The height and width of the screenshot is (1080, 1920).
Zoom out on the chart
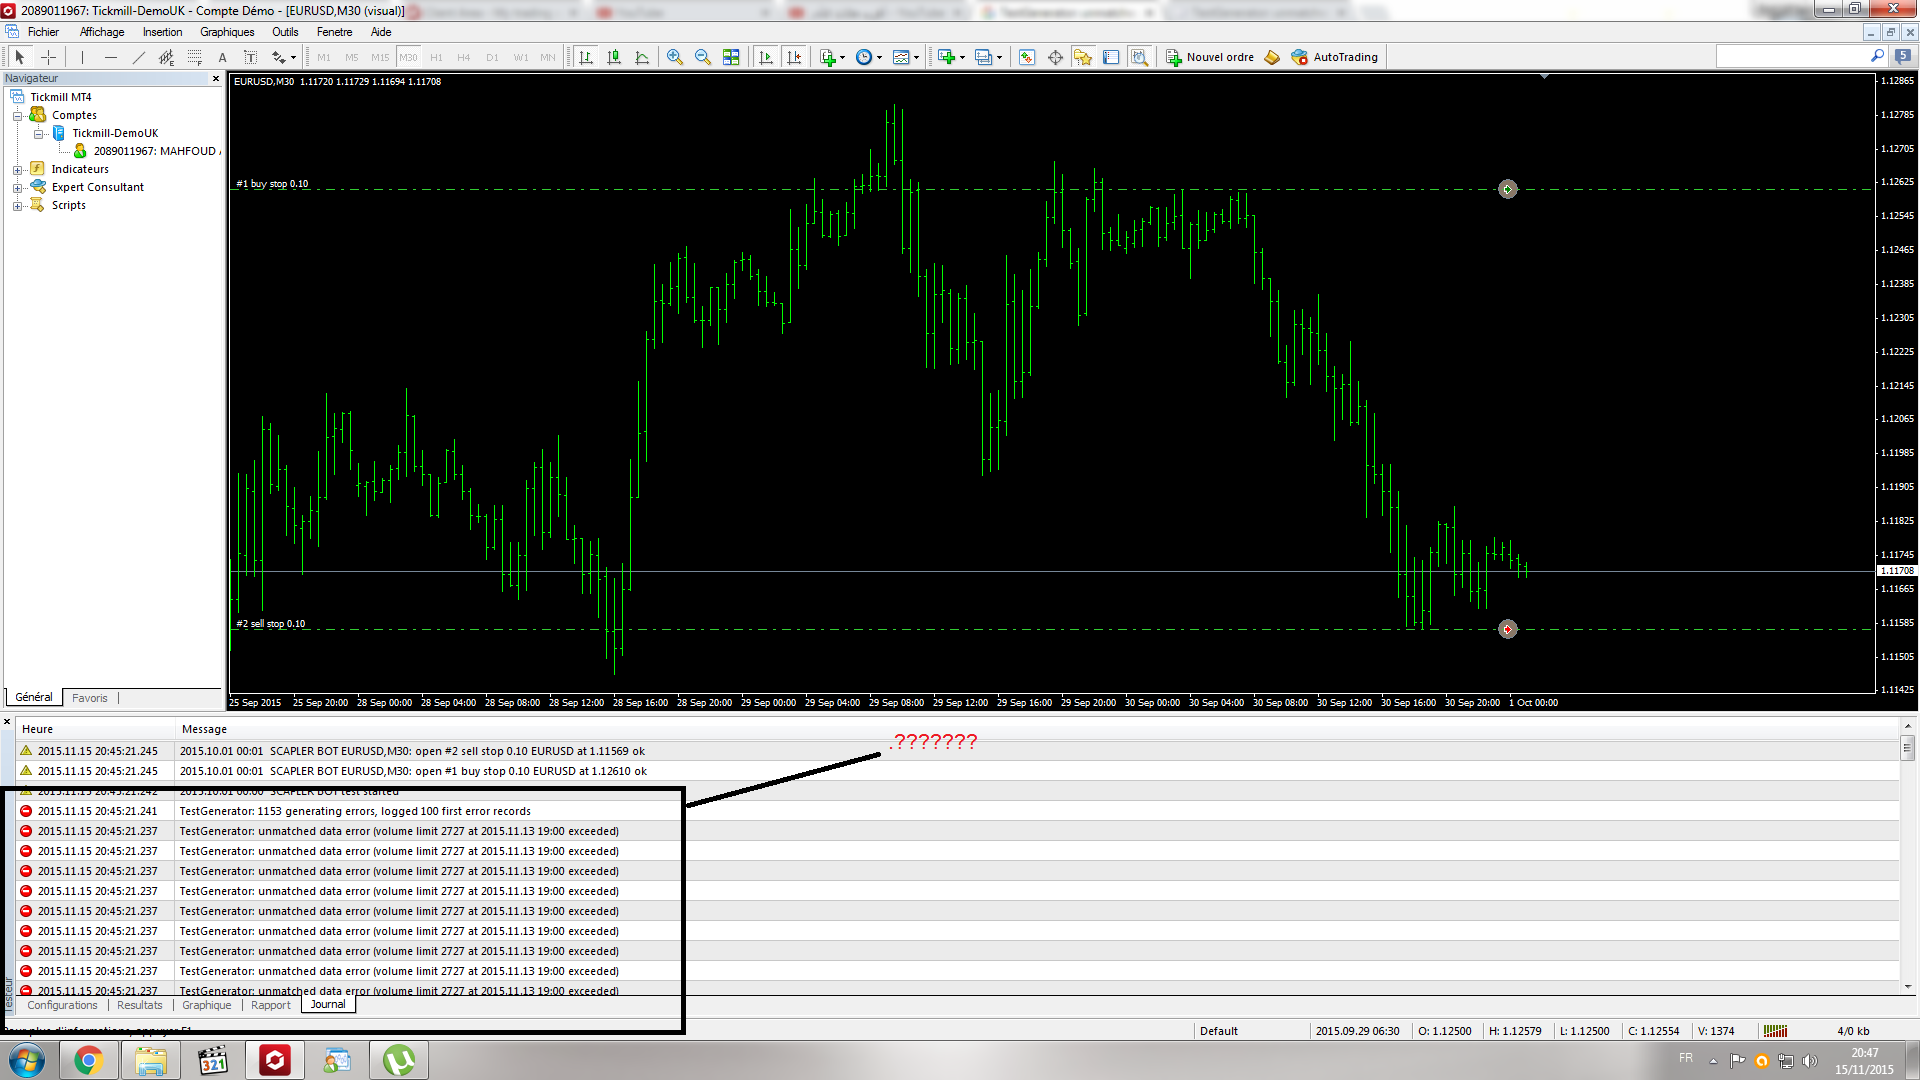(703, 57)
